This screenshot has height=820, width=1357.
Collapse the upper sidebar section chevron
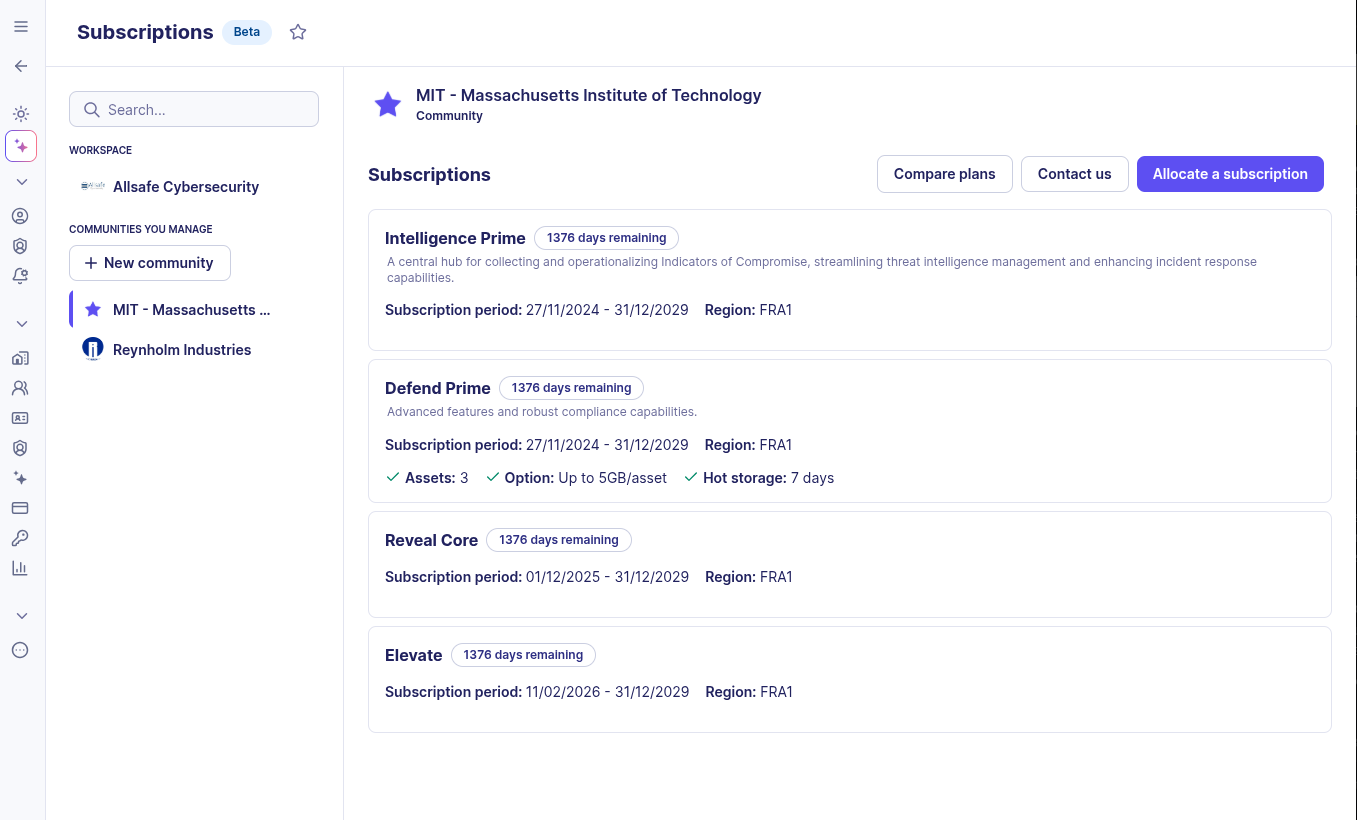(20, 181)
